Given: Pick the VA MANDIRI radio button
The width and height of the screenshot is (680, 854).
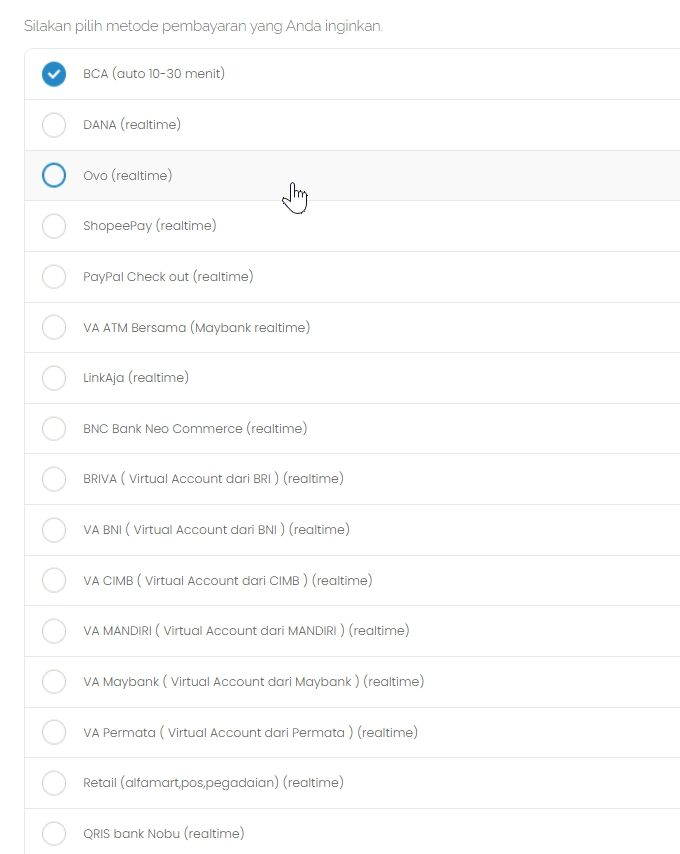Looking at the screenshot, I should 54,631.
